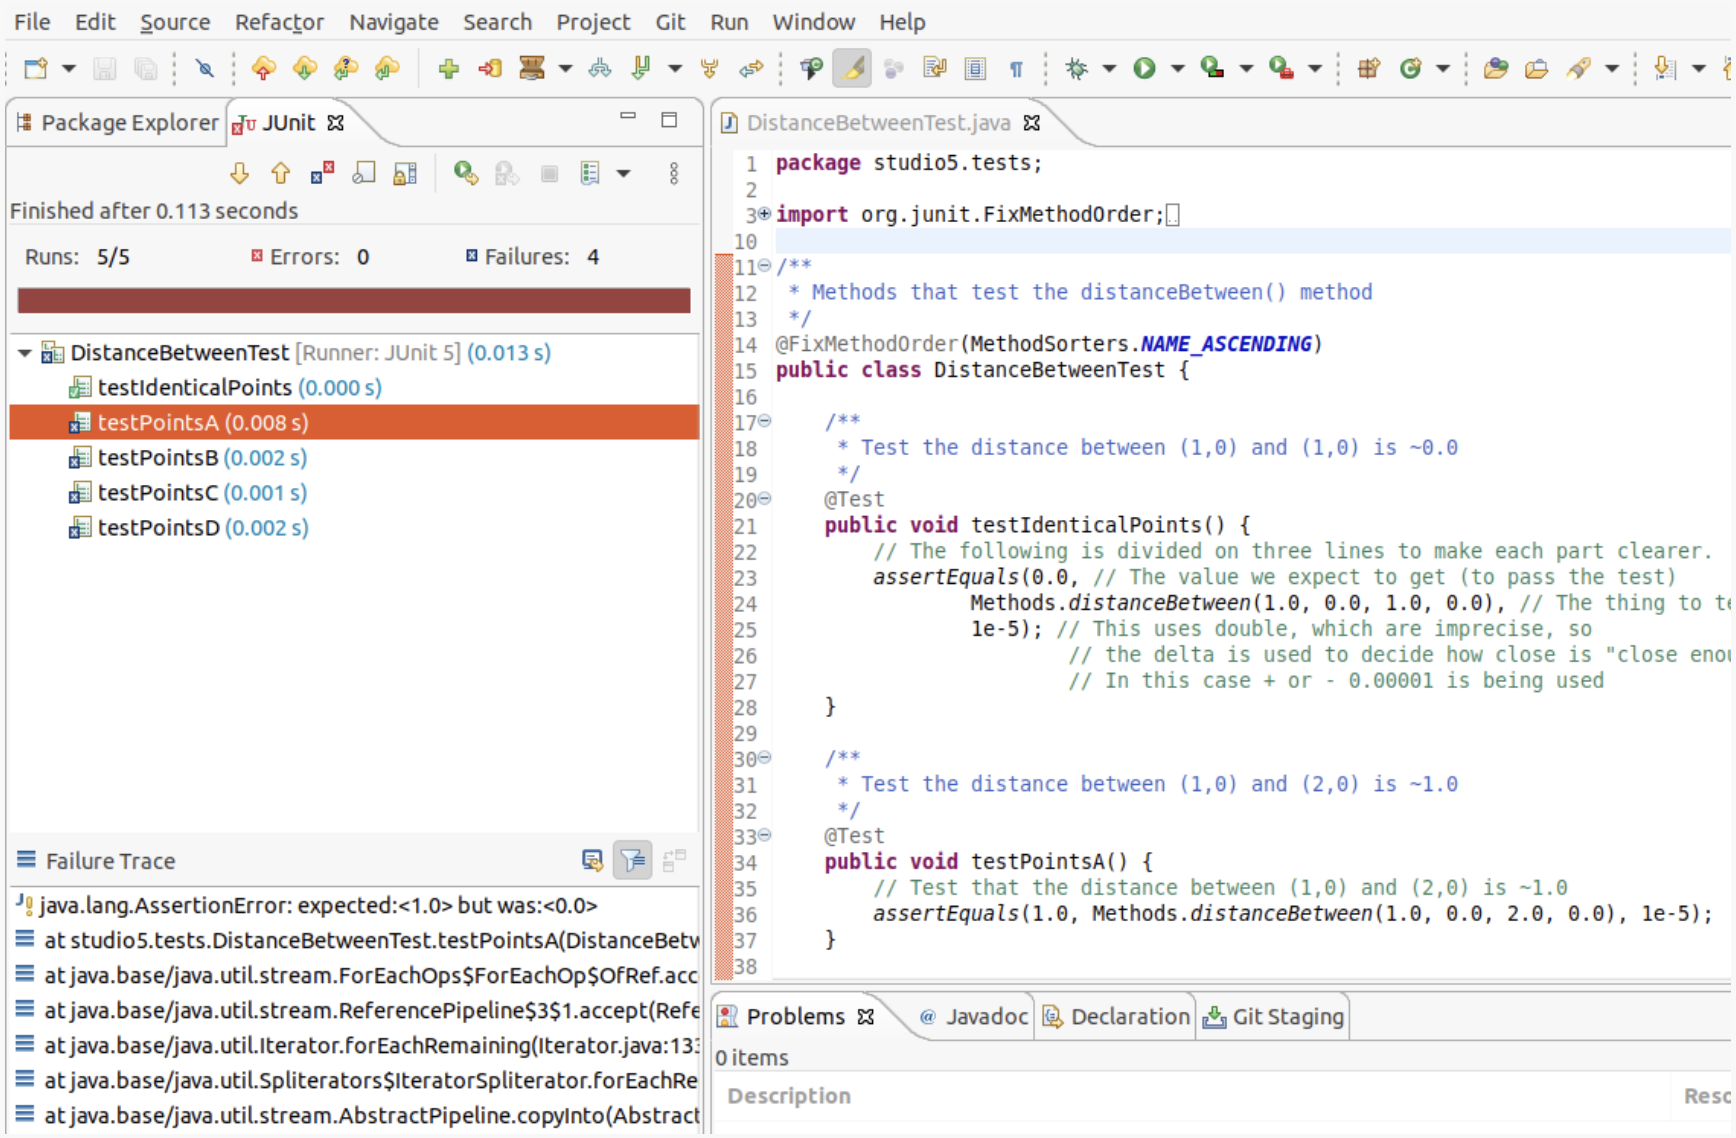Toggle Show Whitespace Characters pilcrow icon

pyautogui.click(x=1016, y=68)
